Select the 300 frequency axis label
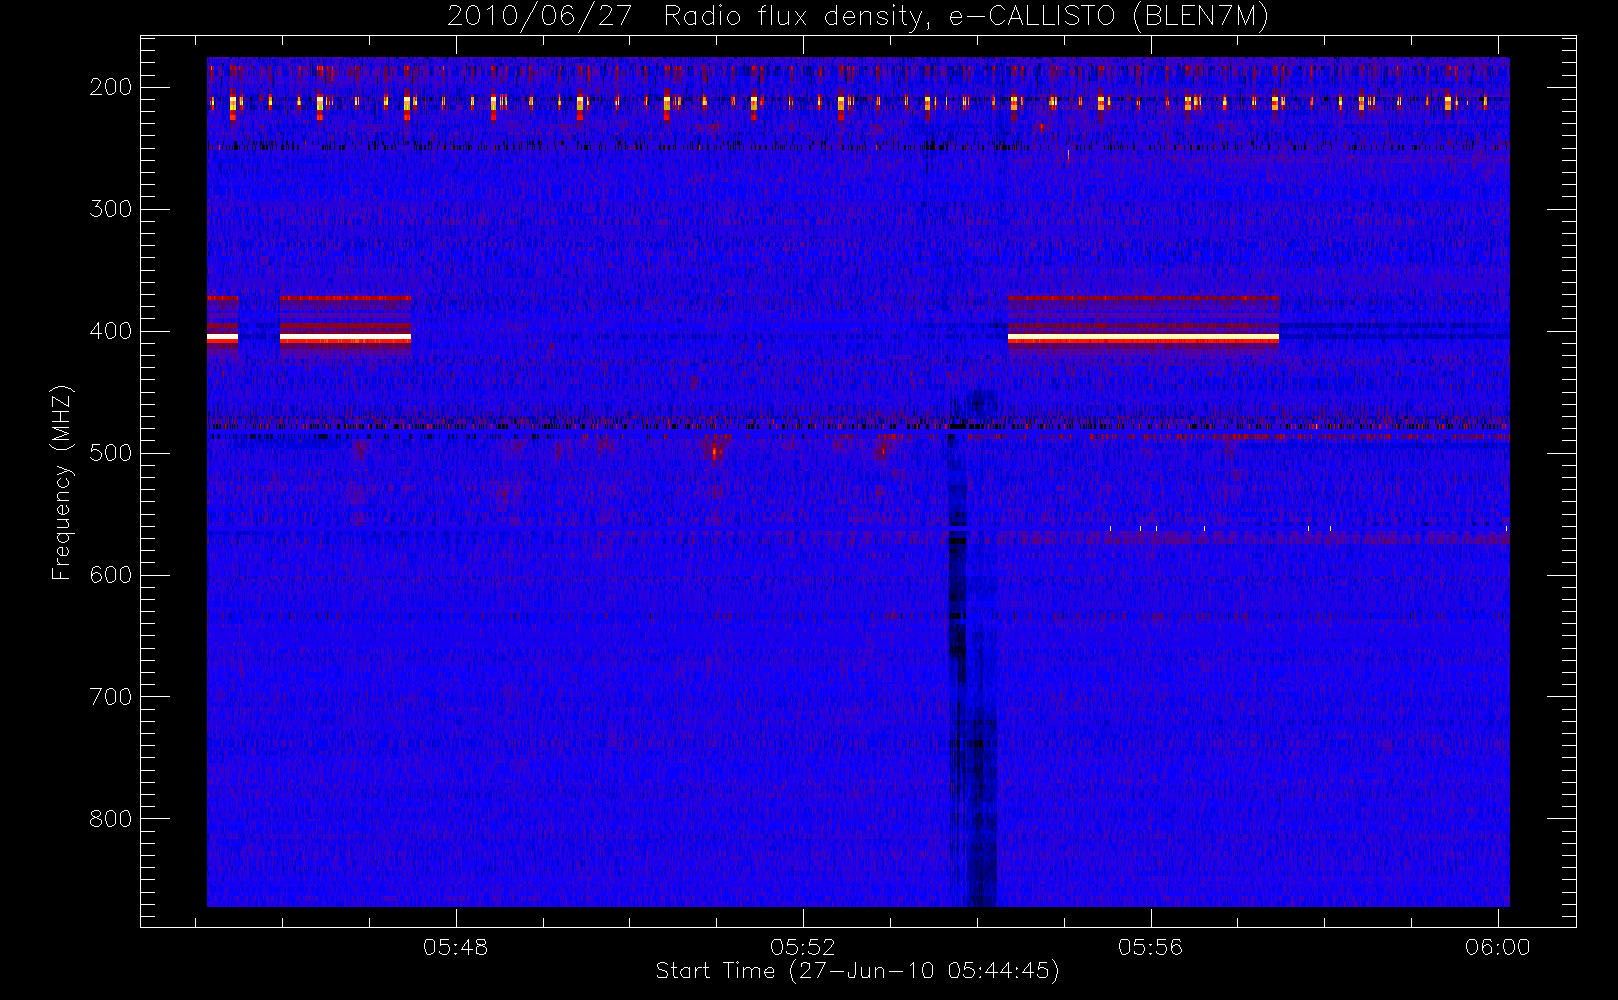This screenshot has width=1618, height=1000. (x=110, y=209)
